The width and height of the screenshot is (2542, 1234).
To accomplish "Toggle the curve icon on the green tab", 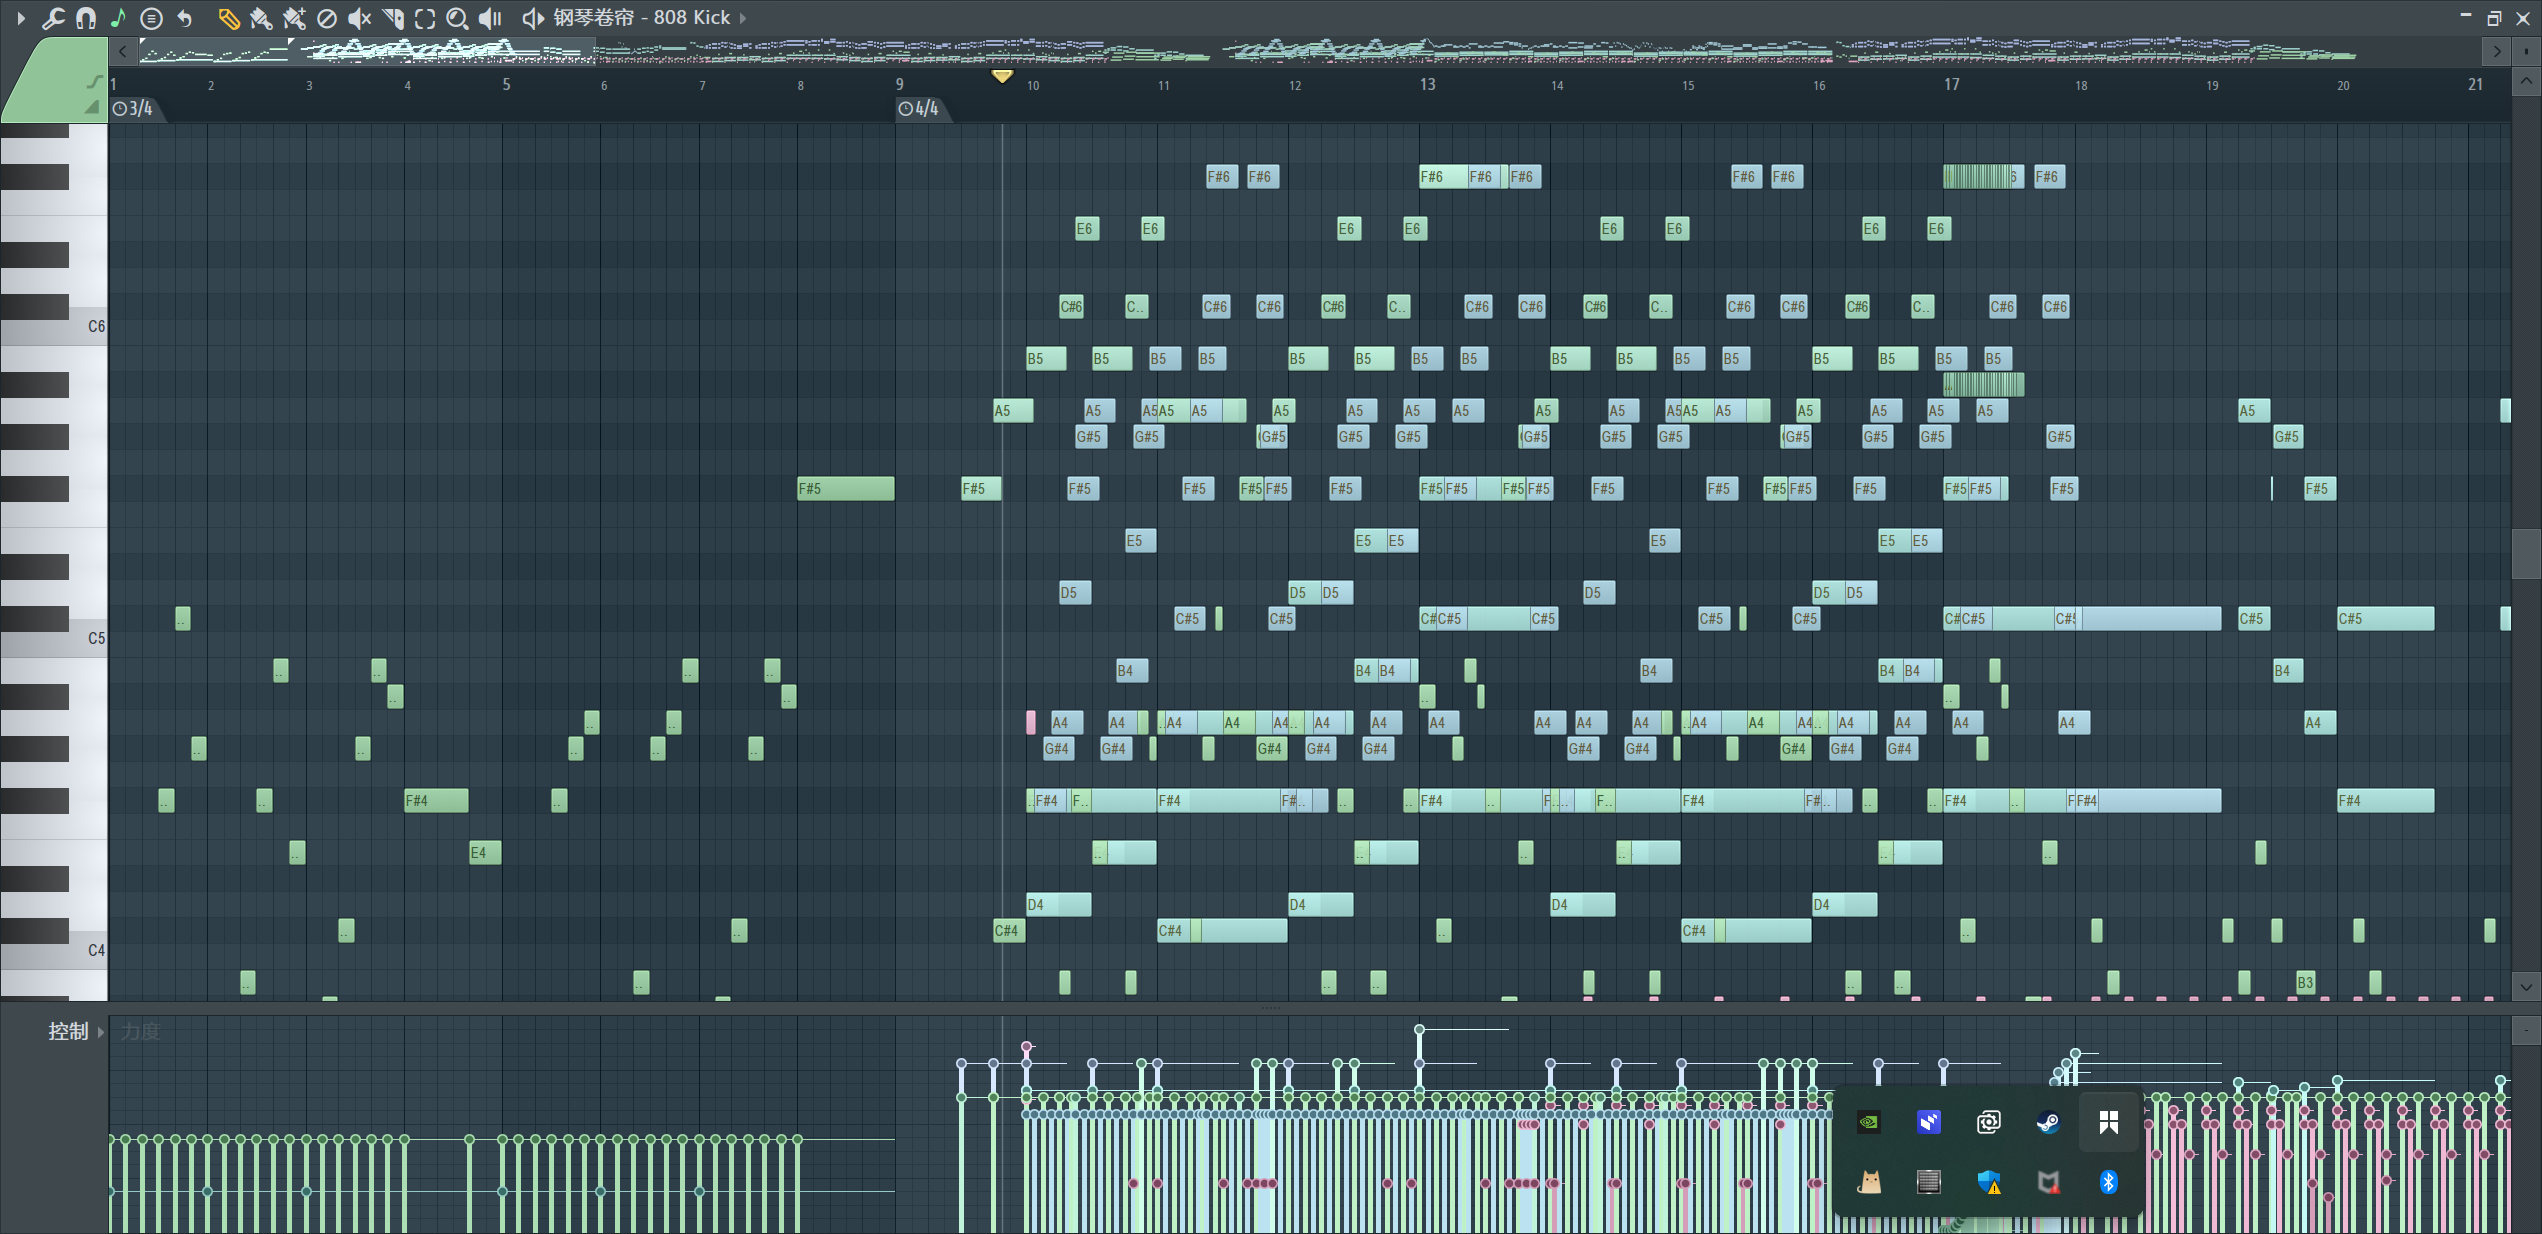I will 94,81.
